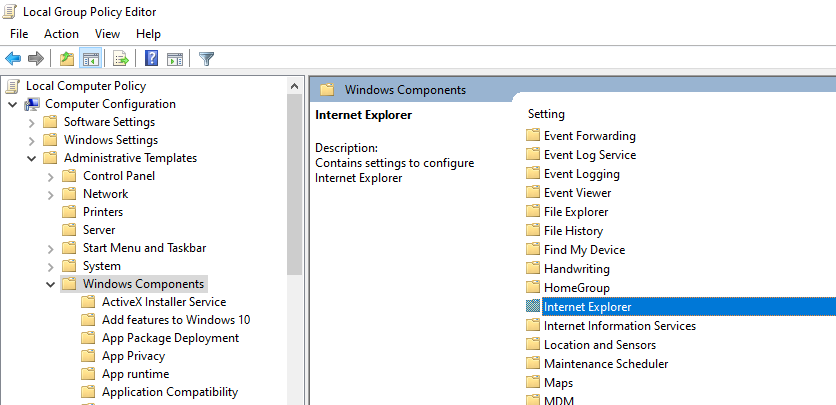Click tree pane scrollbar up arrow
836x405 pixels.
(294, 86)
